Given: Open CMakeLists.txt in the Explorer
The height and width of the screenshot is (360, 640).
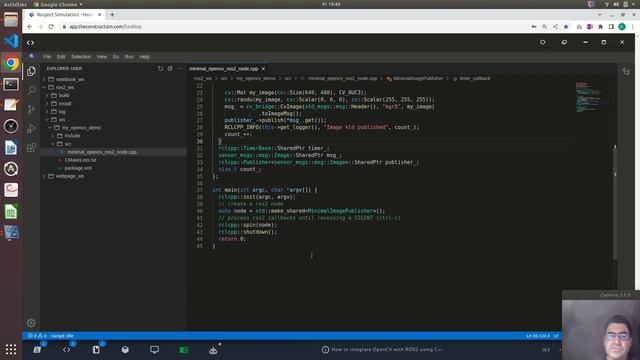Looking at the screenshot, I should [x=80, y=160].
